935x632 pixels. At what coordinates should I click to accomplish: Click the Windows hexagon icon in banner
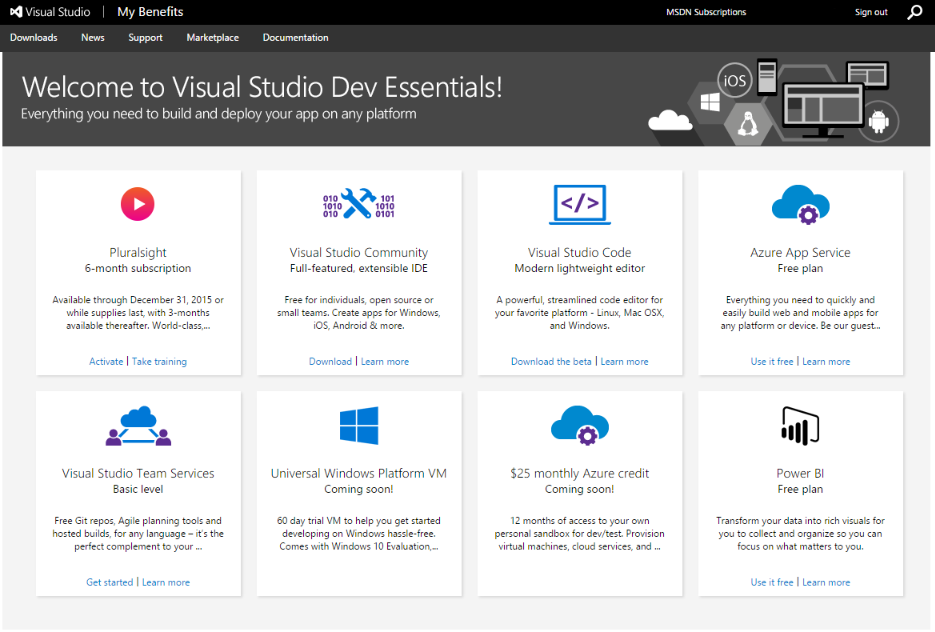710,103
